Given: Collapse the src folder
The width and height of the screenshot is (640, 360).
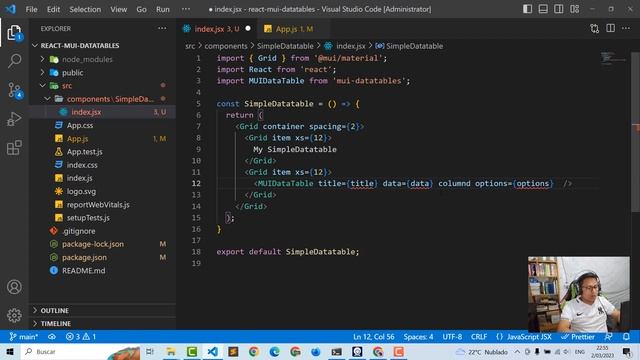Looking at the screenshot, I should 102,86.
